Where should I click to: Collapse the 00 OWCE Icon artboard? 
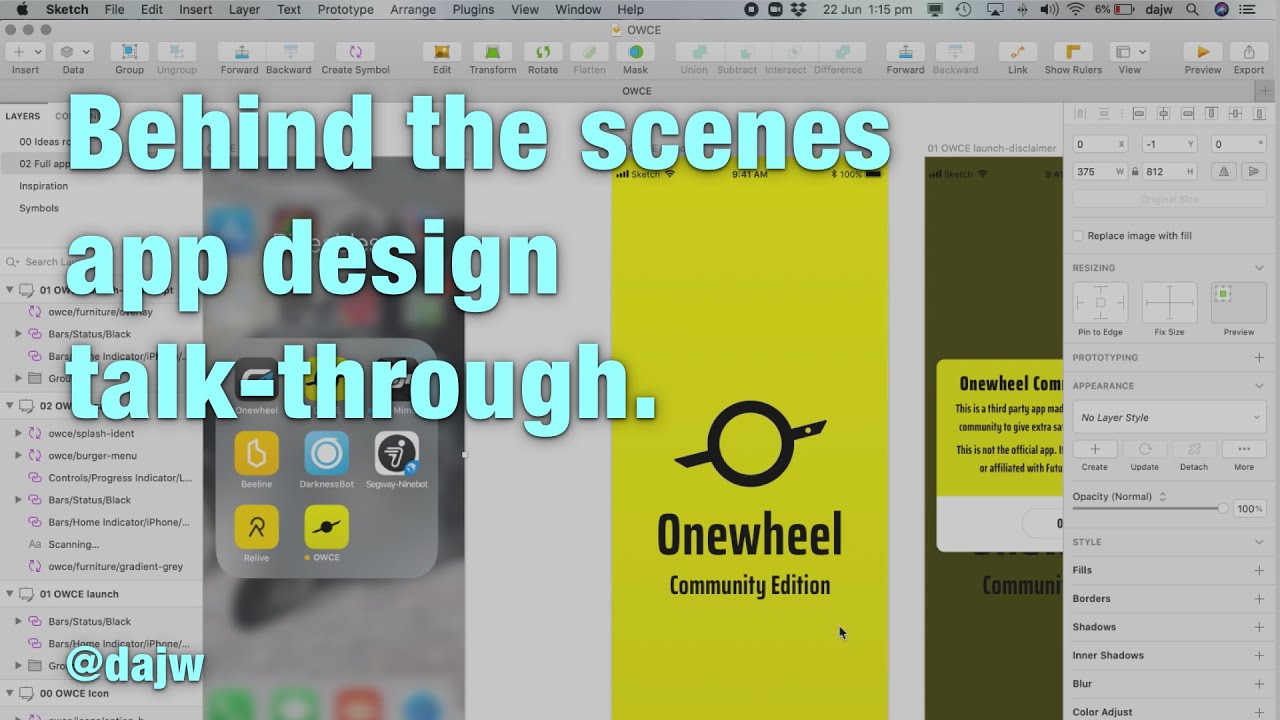(10, 693)
